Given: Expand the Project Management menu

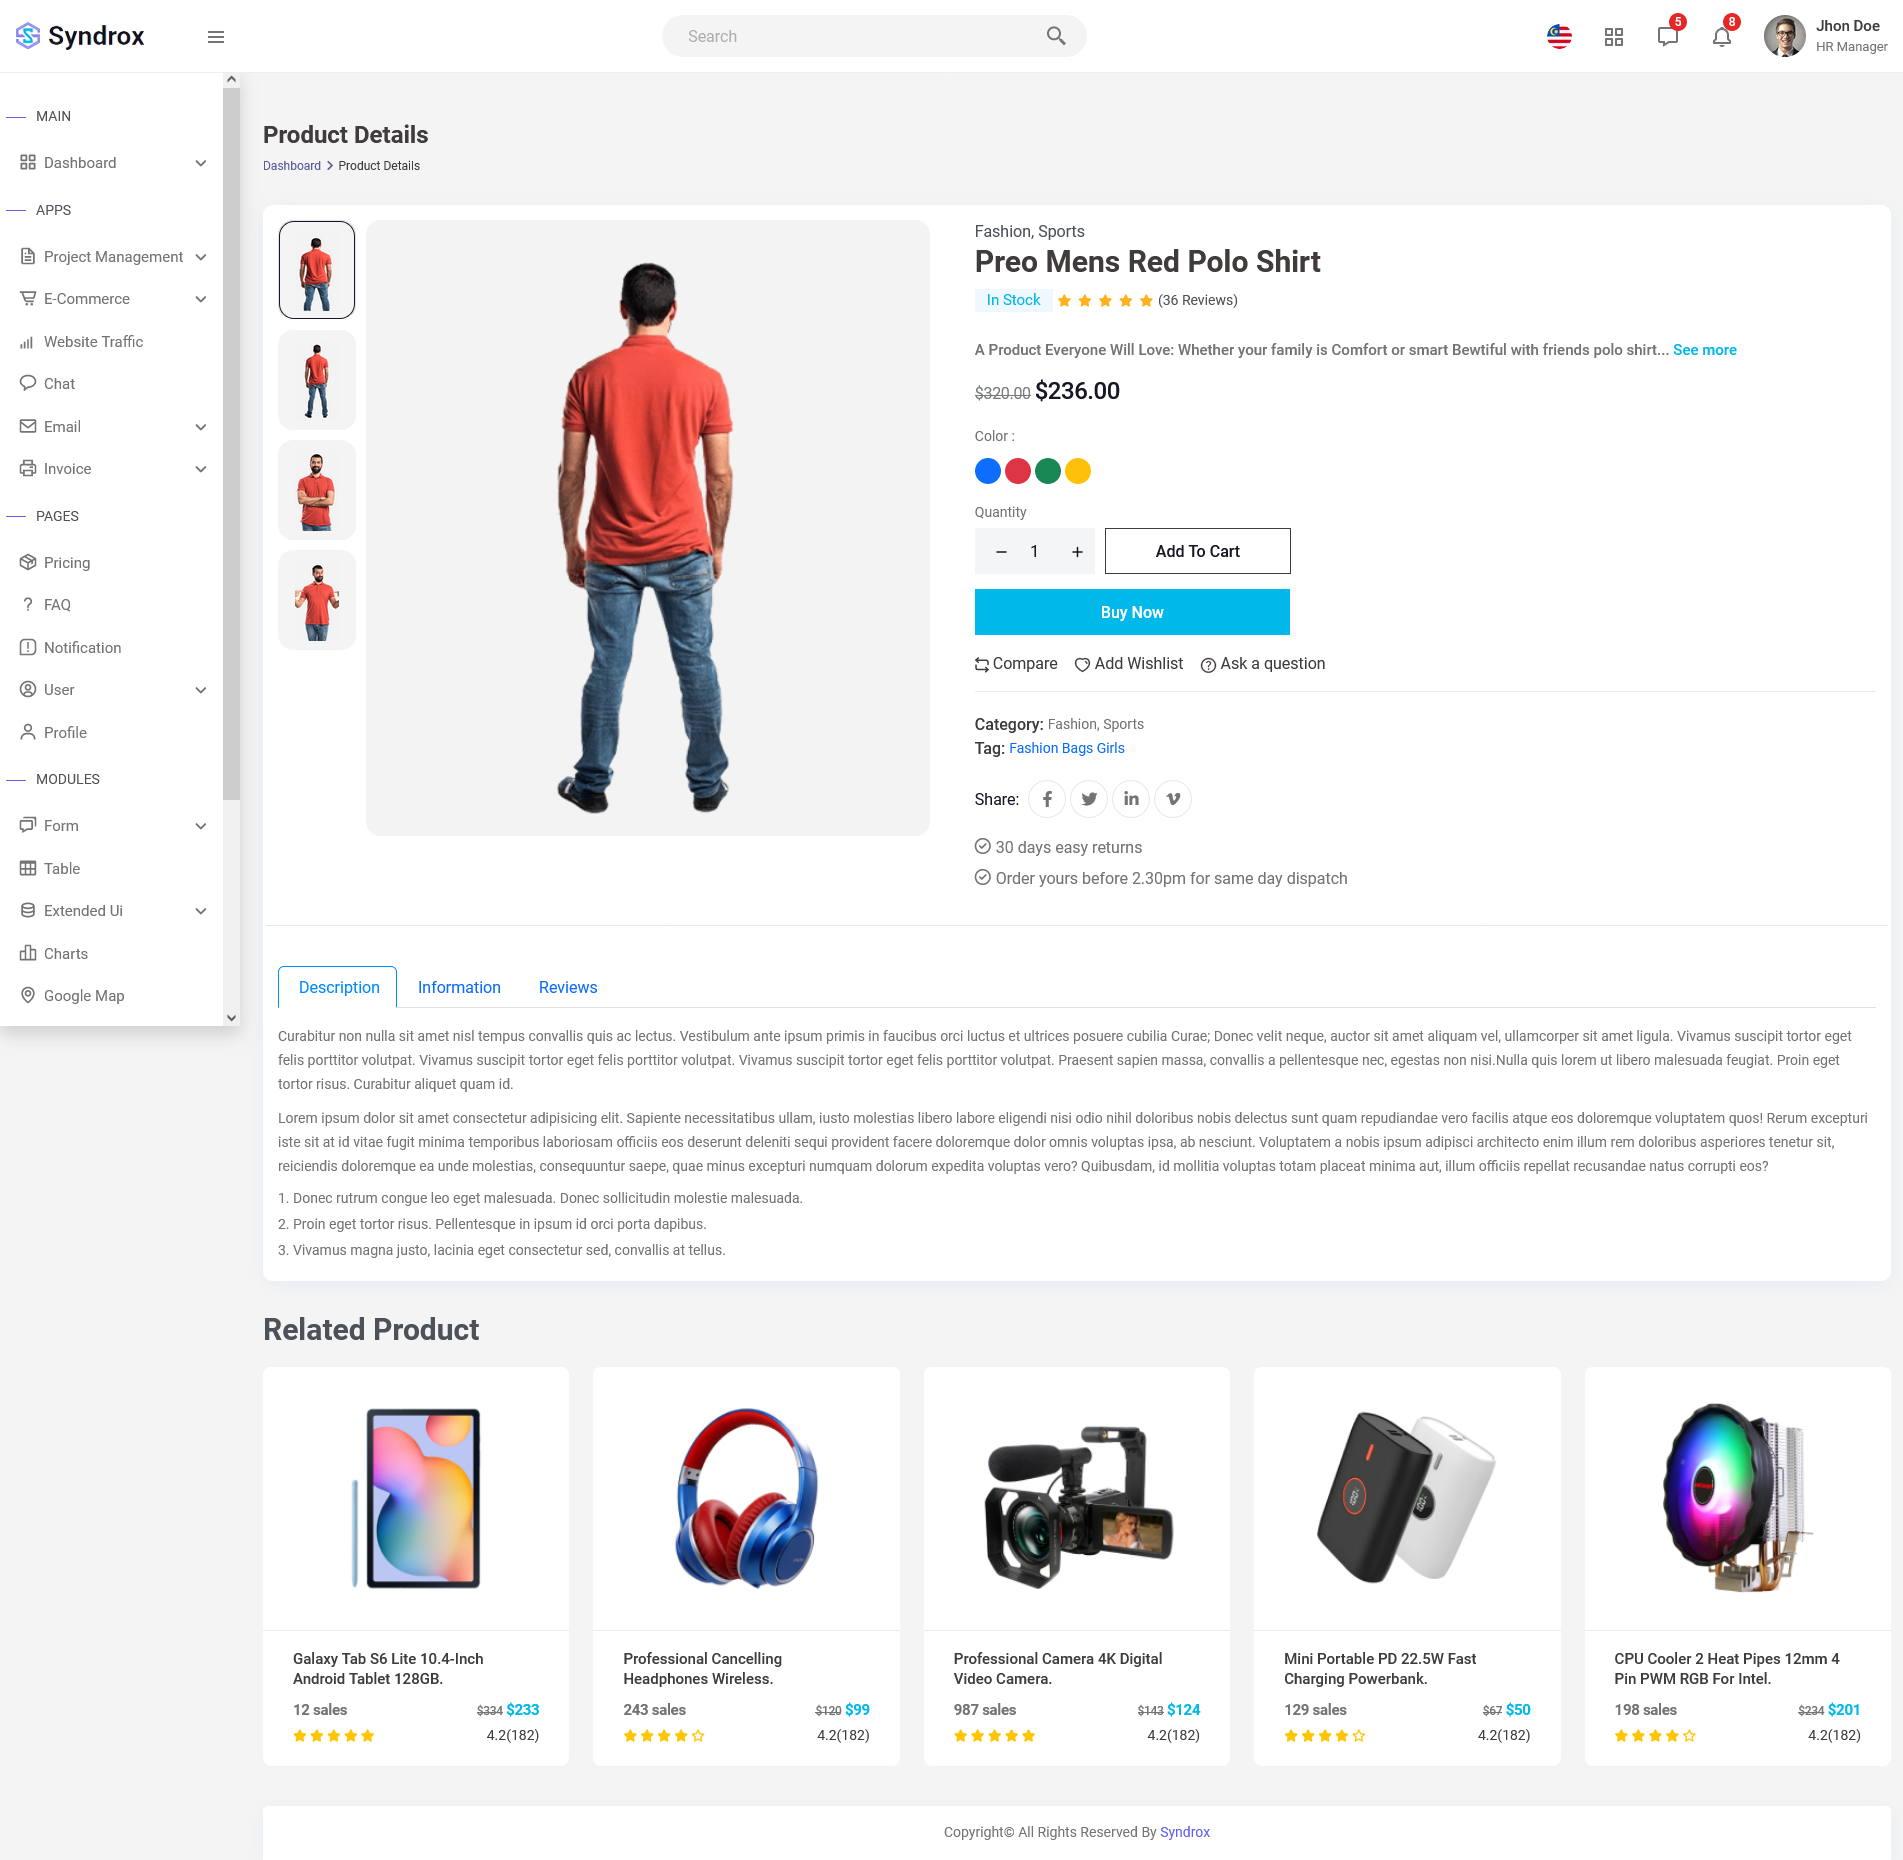Looking at the screenshot, I should coord(201,257).
